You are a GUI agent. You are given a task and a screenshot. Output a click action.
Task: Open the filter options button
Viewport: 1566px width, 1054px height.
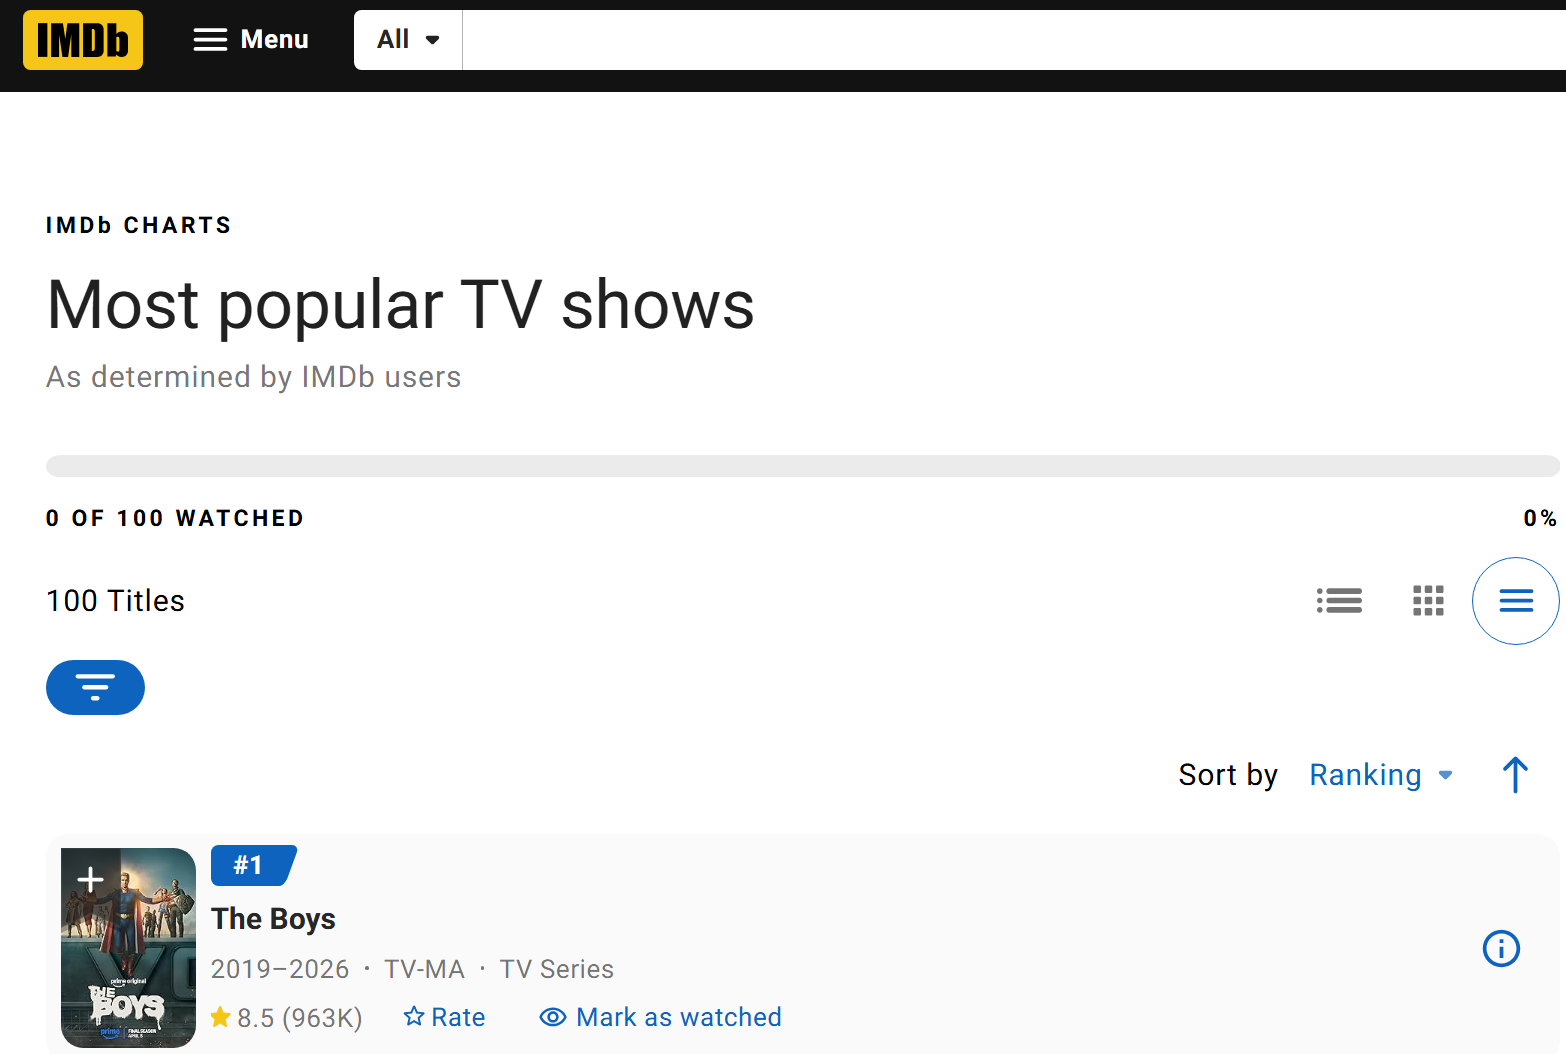pyautogui.click(x=95, y=687)
